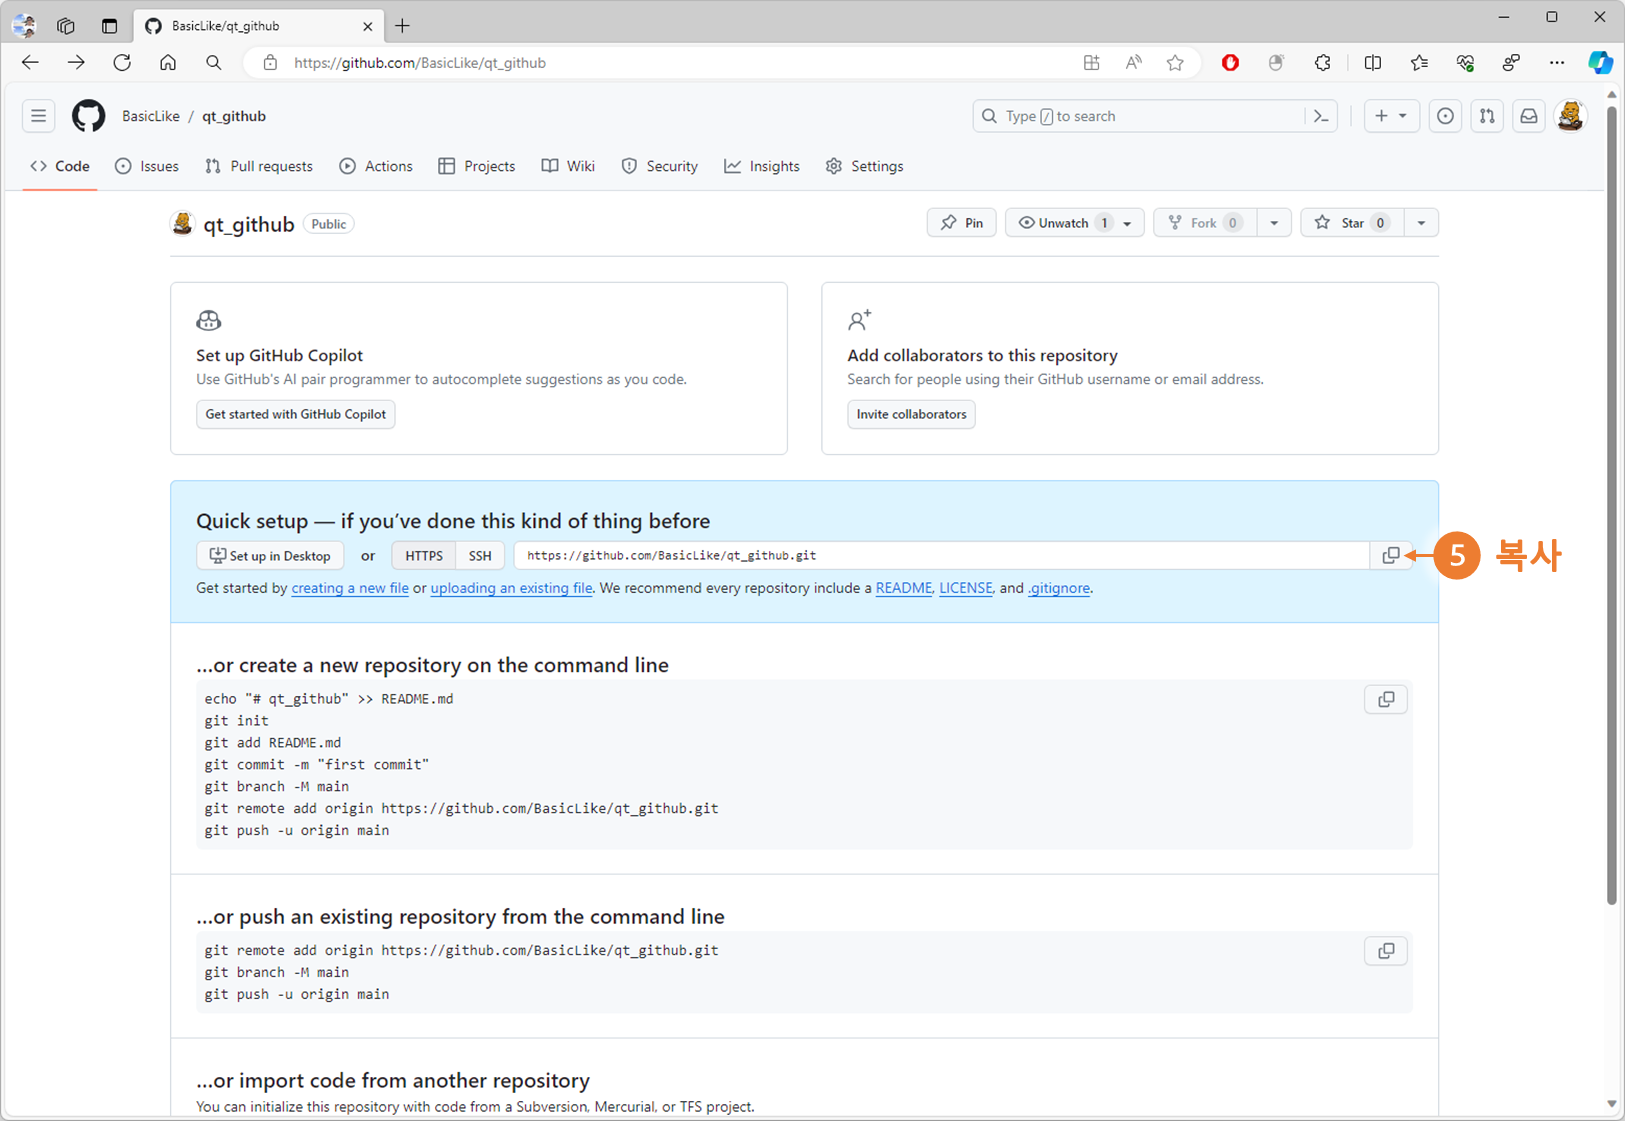The height and width of the screenshot is (1121, 1625).
Task: Go back to the previous page
Action: pyautogui.click(x=30, y=62)
